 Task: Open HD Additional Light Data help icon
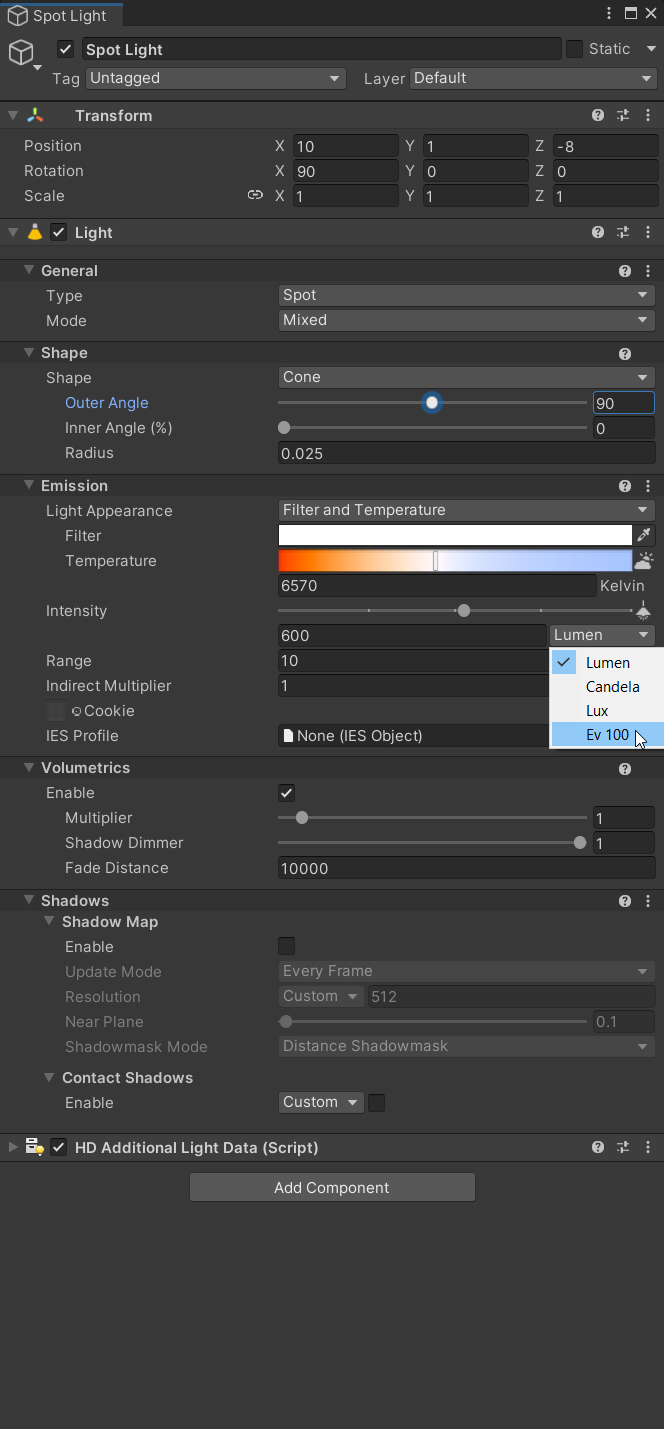pyautogui.click(x=598, y=1147)
